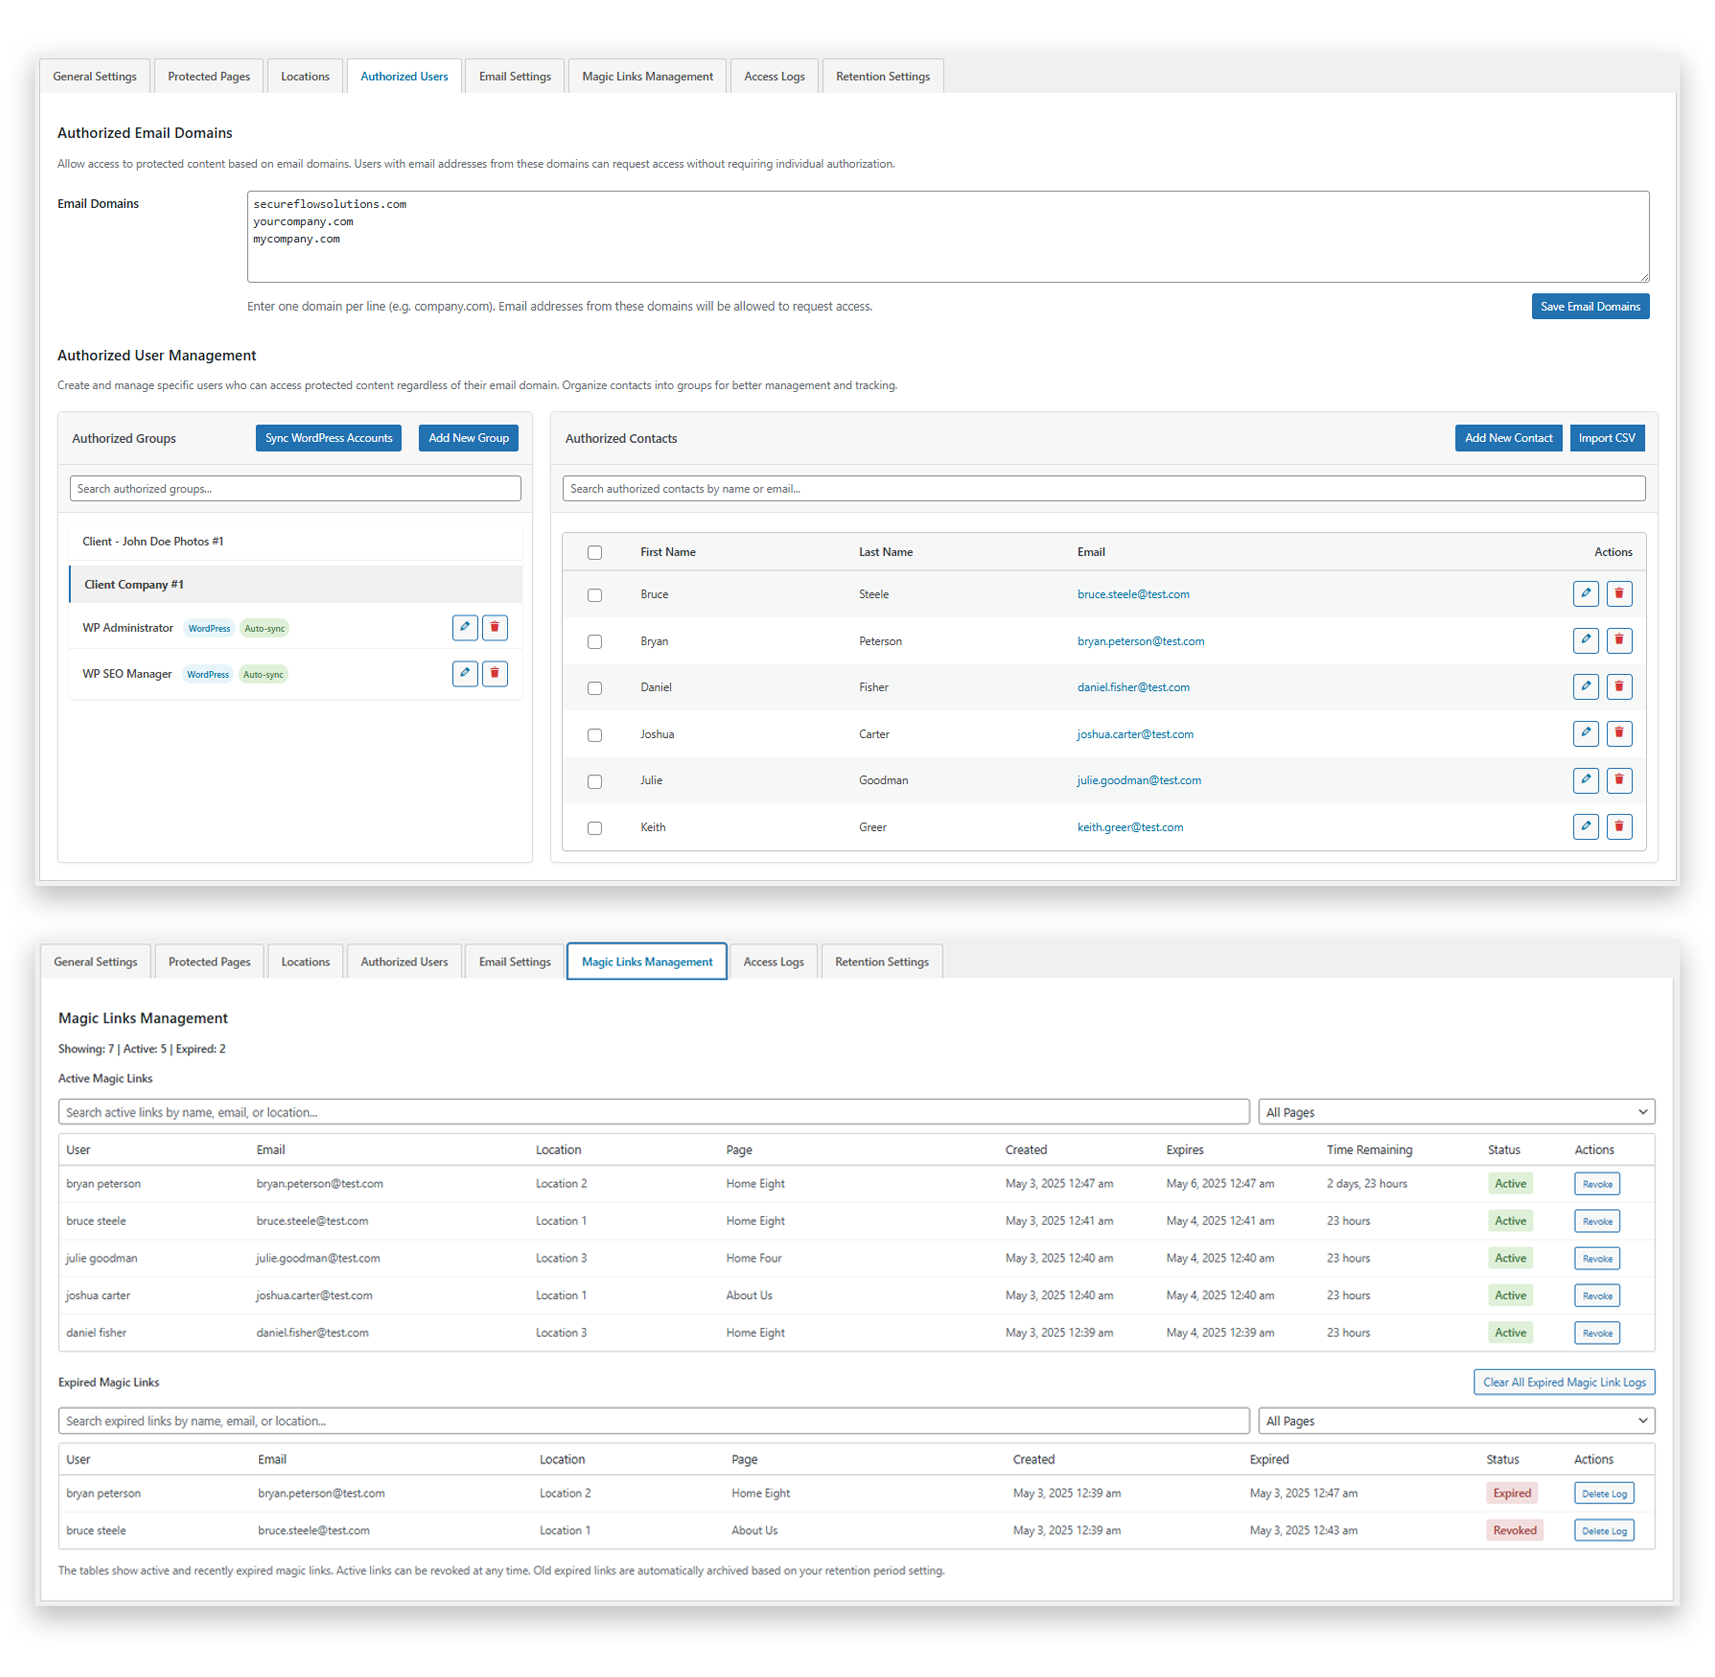Click the Email Domains text area
Viewport: 1715px width, 1677px height.
(x=948, y=237)
